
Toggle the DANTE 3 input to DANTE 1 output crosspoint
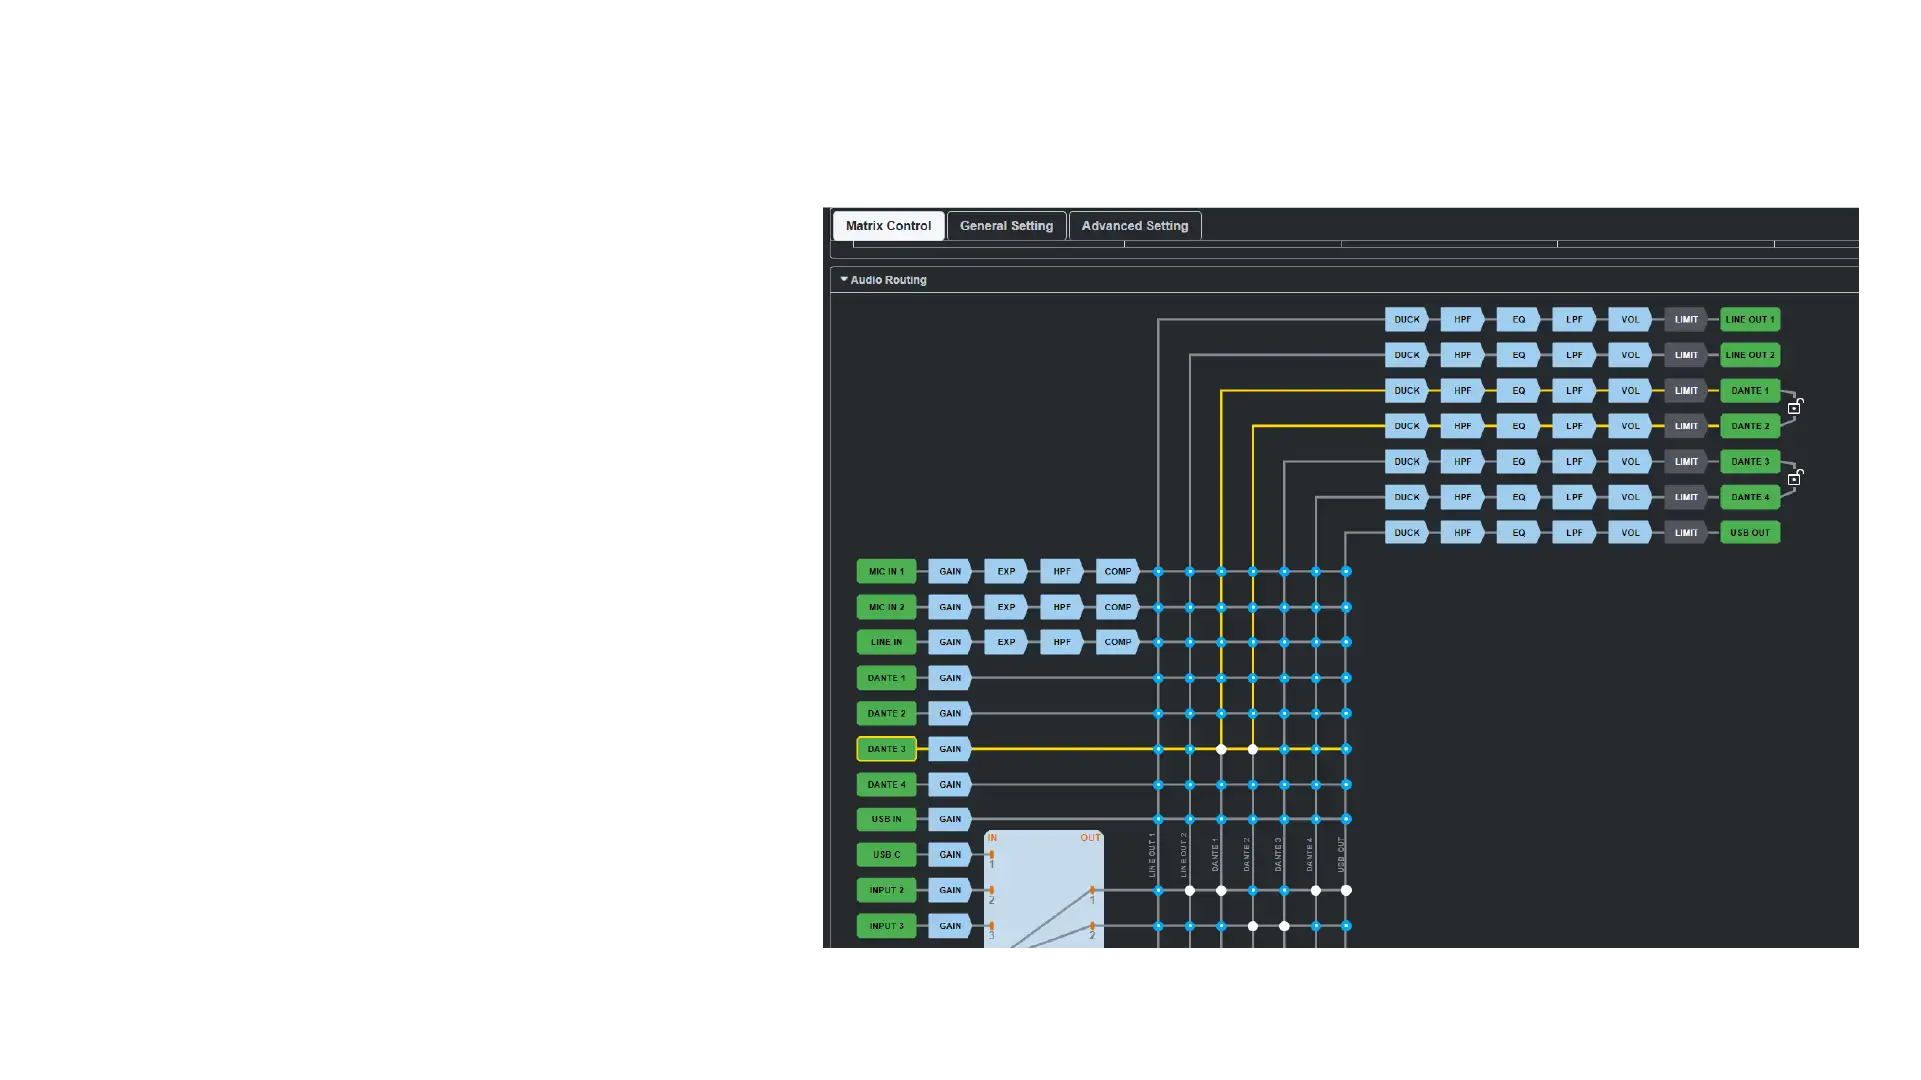click(x=1221, y=749)
